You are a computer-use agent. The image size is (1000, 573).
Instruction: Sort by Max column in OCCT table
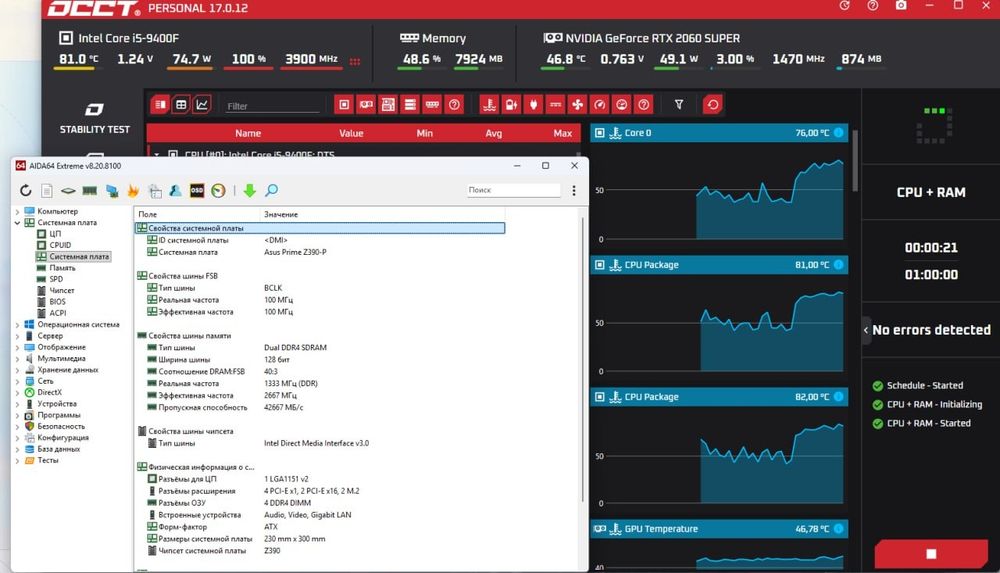[x=562, y=133]
